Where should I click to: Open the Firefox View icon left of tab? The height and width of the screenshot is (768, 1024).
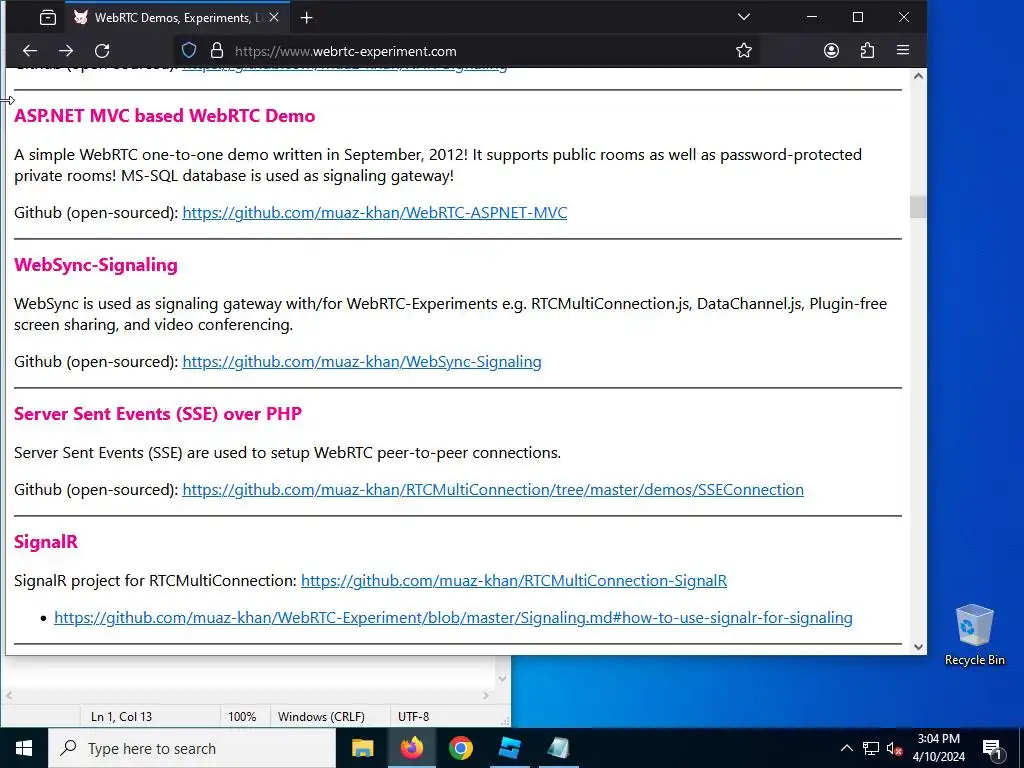48,18
